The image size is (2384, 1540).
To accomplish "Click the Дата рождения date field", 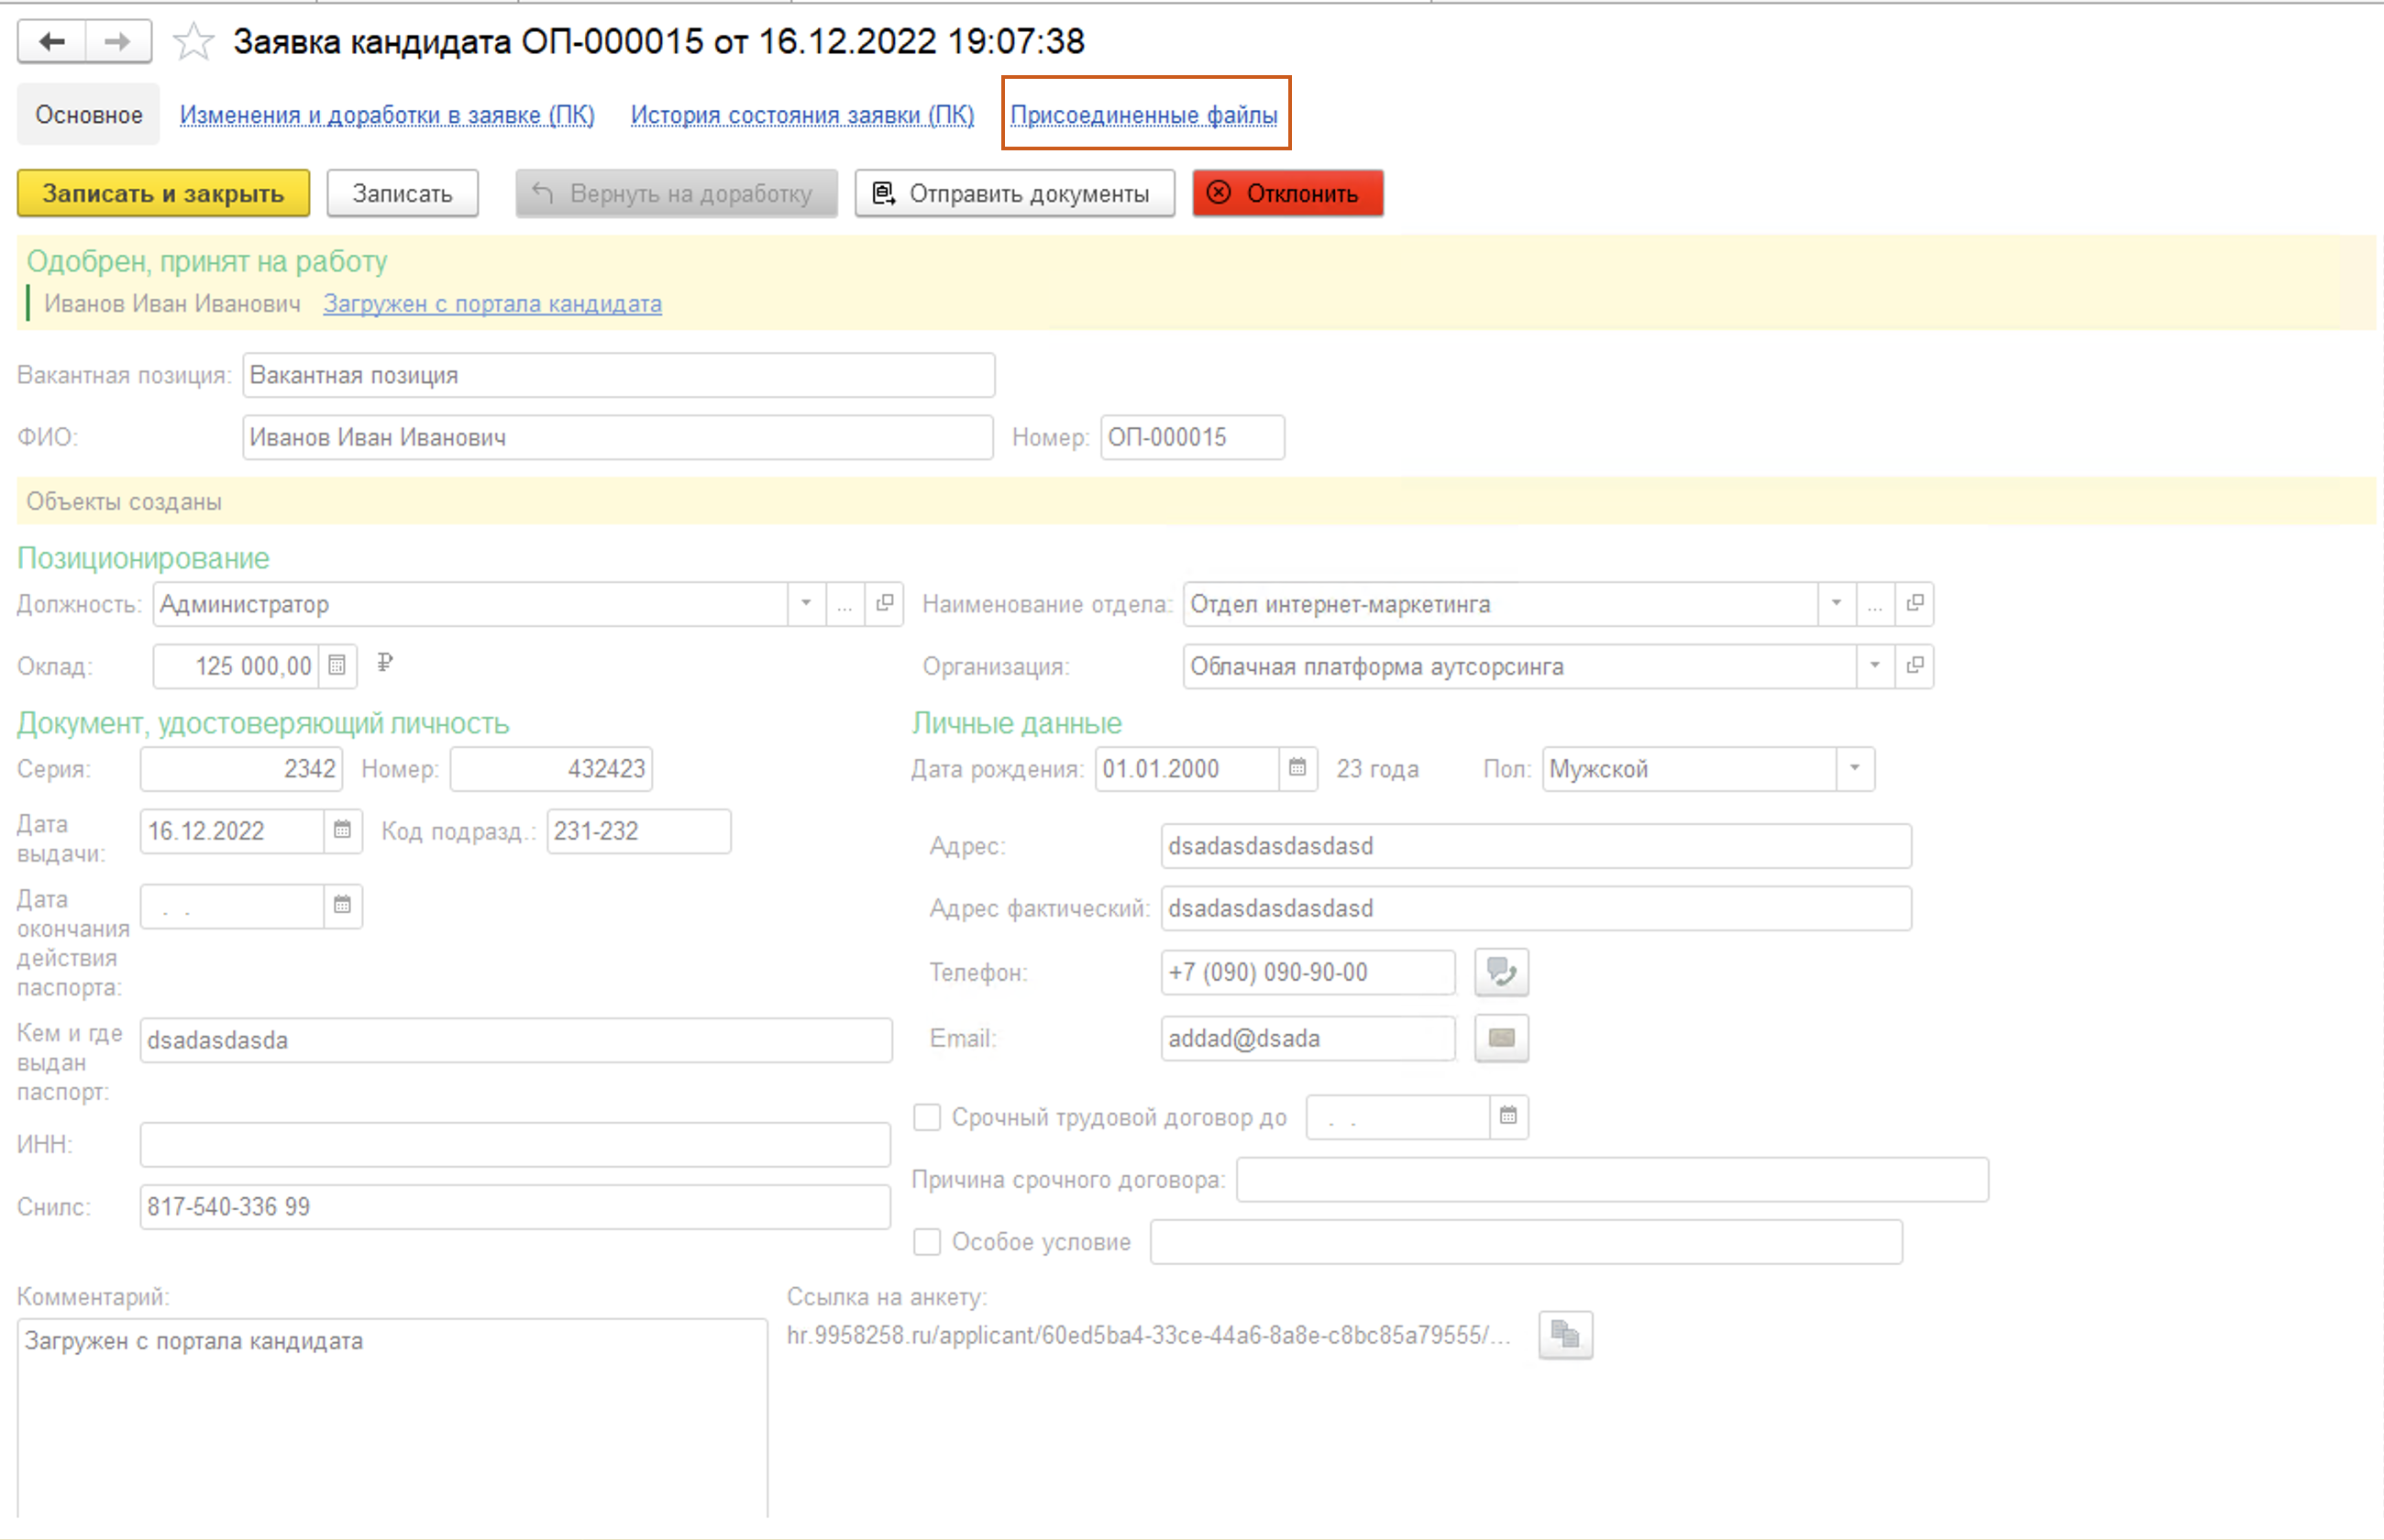I will tap(1187, 769).
